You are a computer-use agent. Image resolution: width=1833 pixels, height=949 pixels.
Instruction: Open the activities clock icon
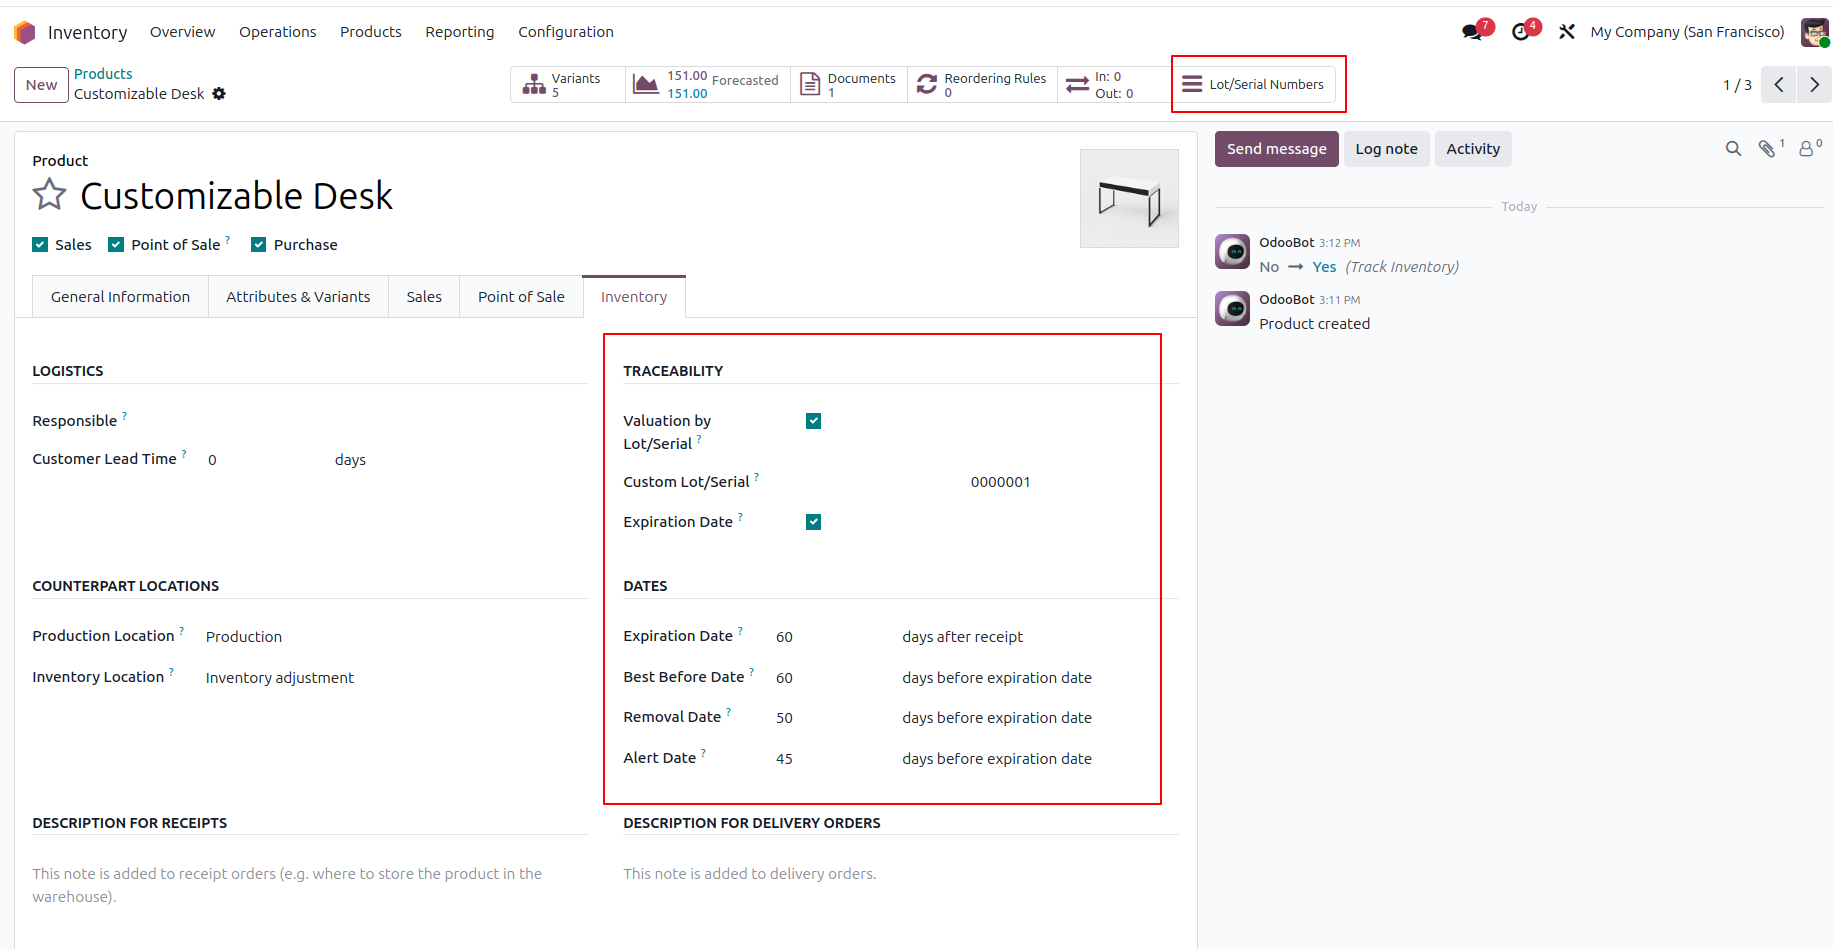click(1521, 32)
